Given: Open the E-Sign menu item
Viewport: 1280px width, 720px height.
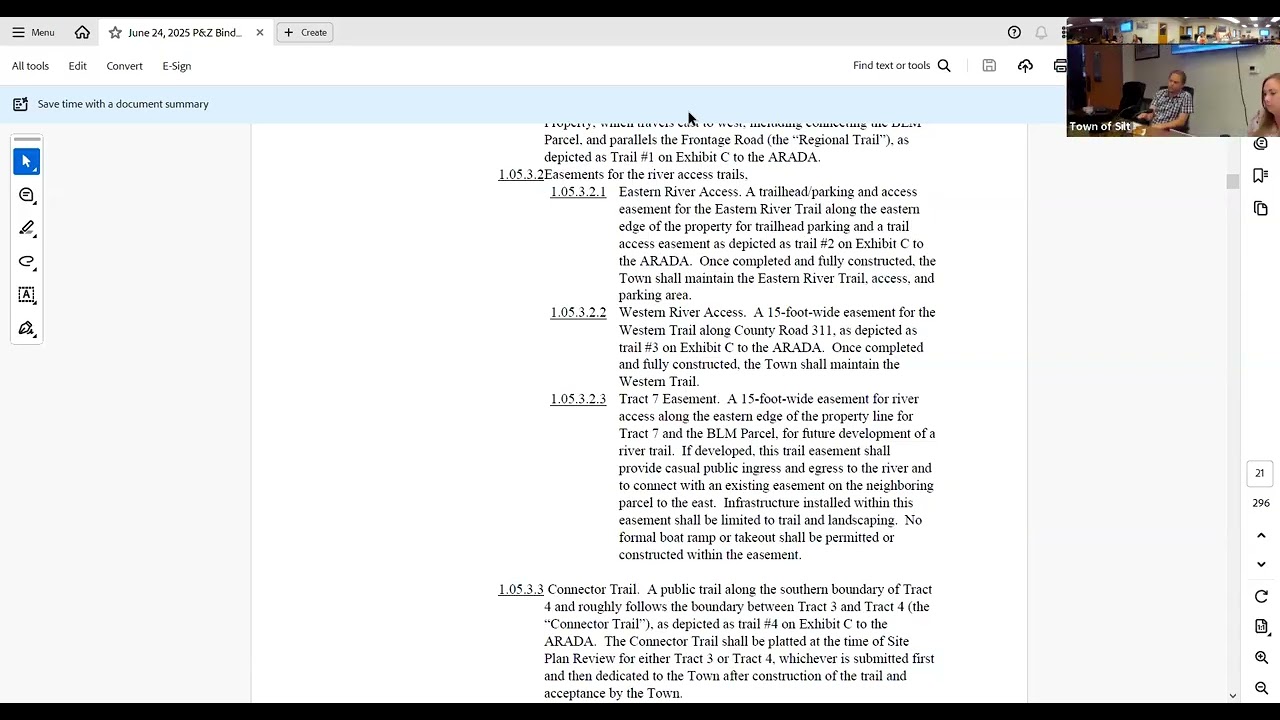Looking at the screenshot, I should click(177, 66).
